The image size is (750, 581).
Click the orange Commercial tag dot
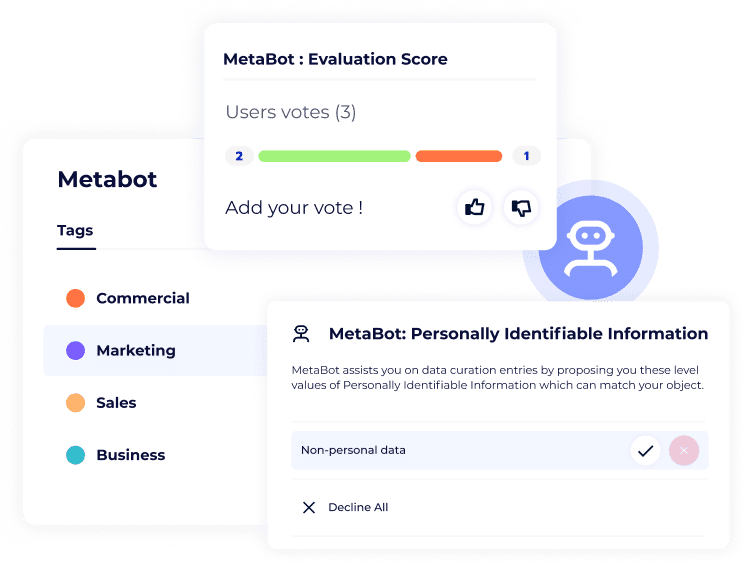coord(75,298)
